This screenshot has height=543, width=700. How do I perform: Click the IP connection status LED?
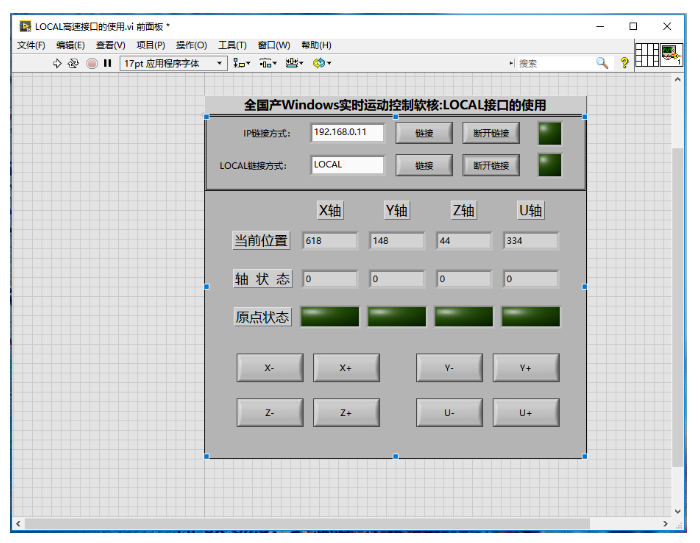550,134
